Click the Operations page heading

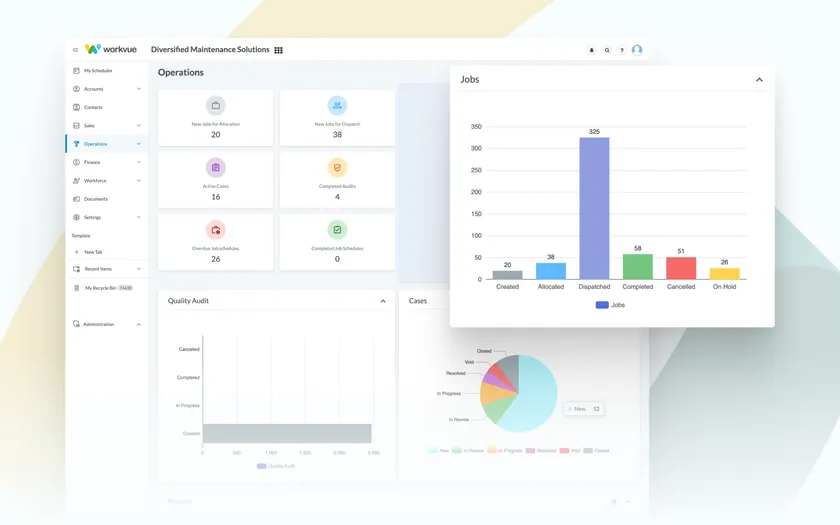[181, 72]
